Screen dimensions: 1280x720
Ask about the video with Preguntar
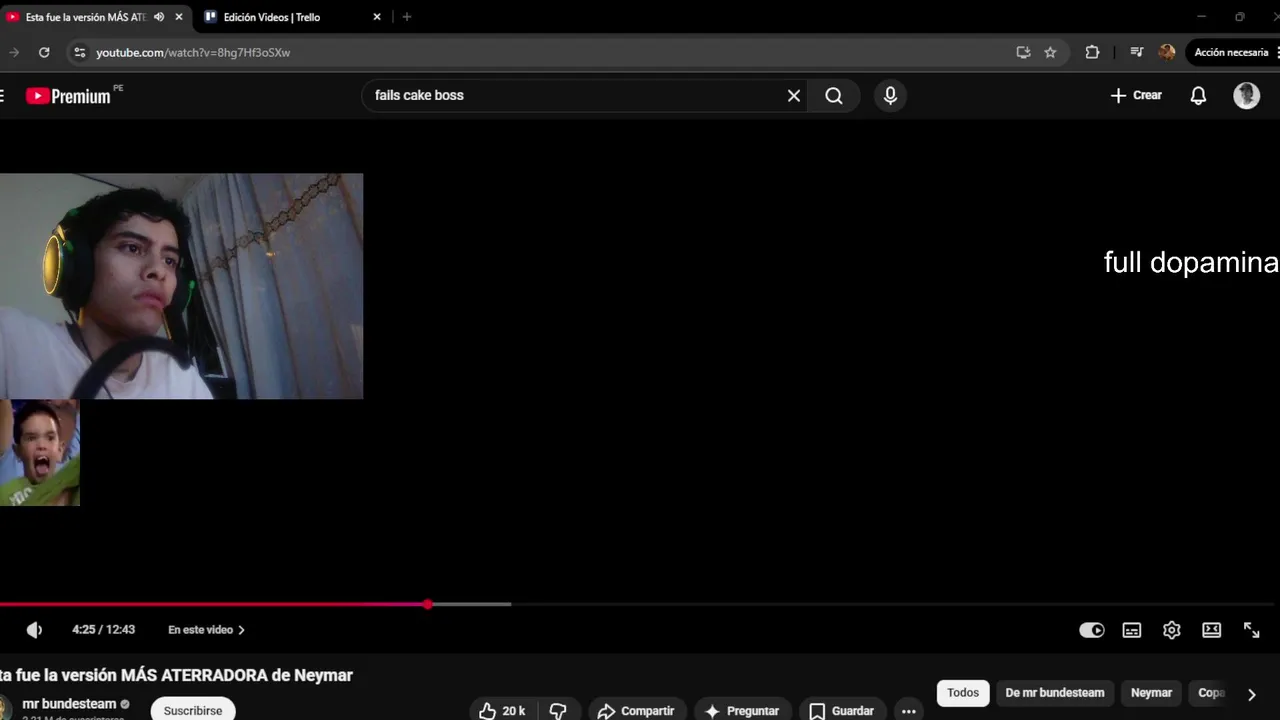[742, 711]
